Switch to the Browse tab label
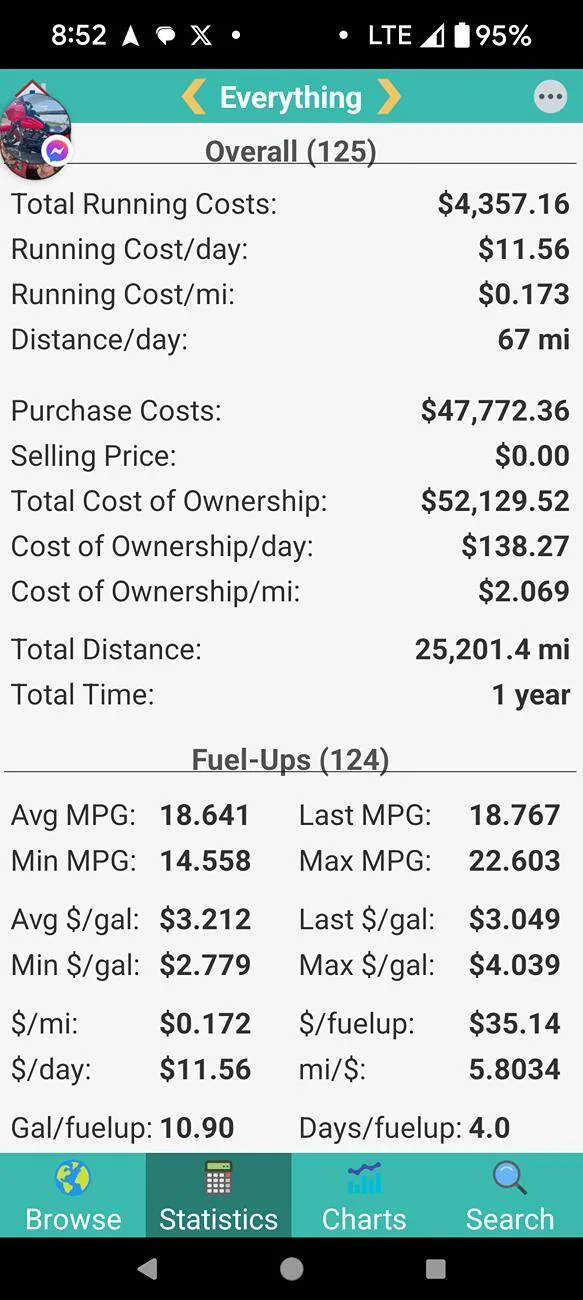 [x=73, y=1219]
